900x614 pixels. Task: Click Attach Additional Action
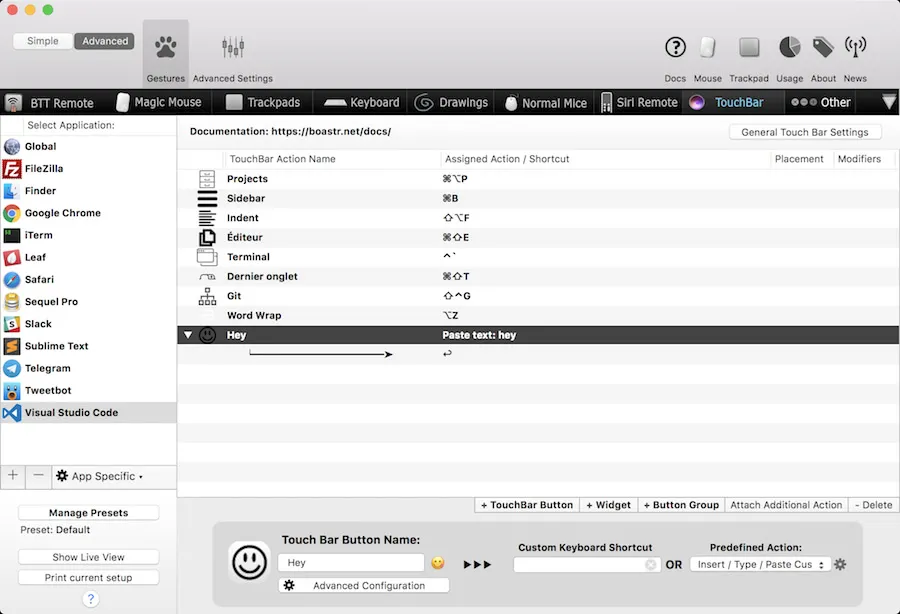[786, 505]
